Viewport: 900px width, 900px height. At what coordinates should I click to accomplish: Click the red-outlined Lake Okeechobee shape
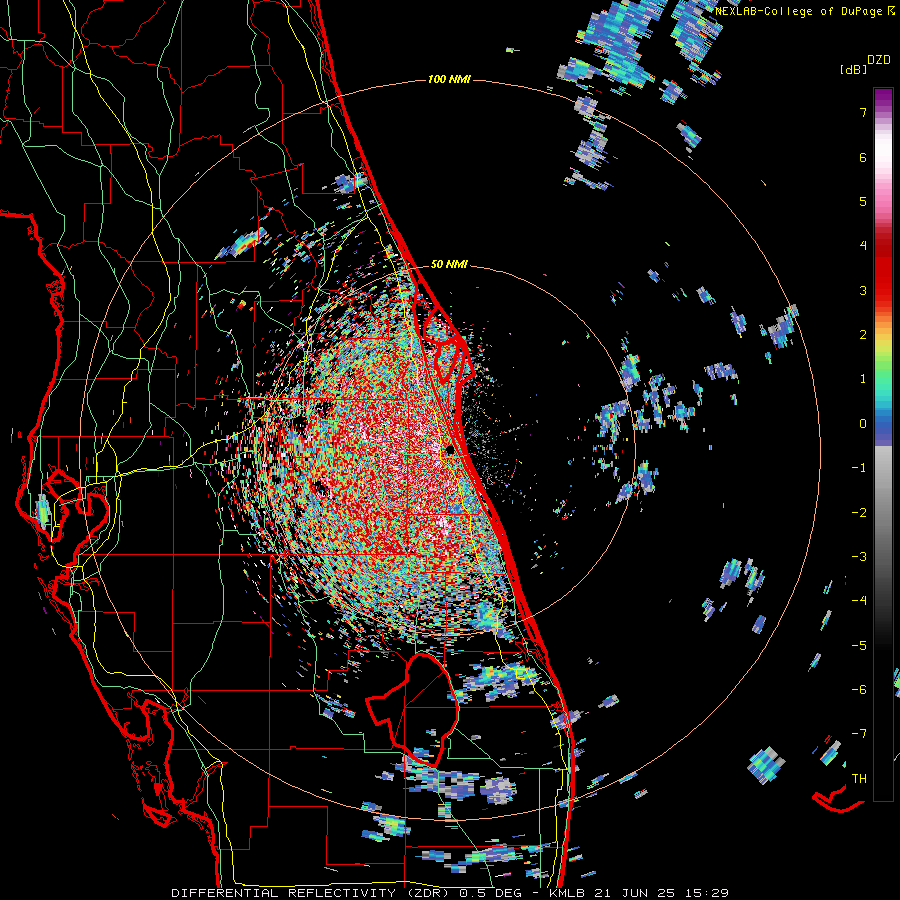413,709
